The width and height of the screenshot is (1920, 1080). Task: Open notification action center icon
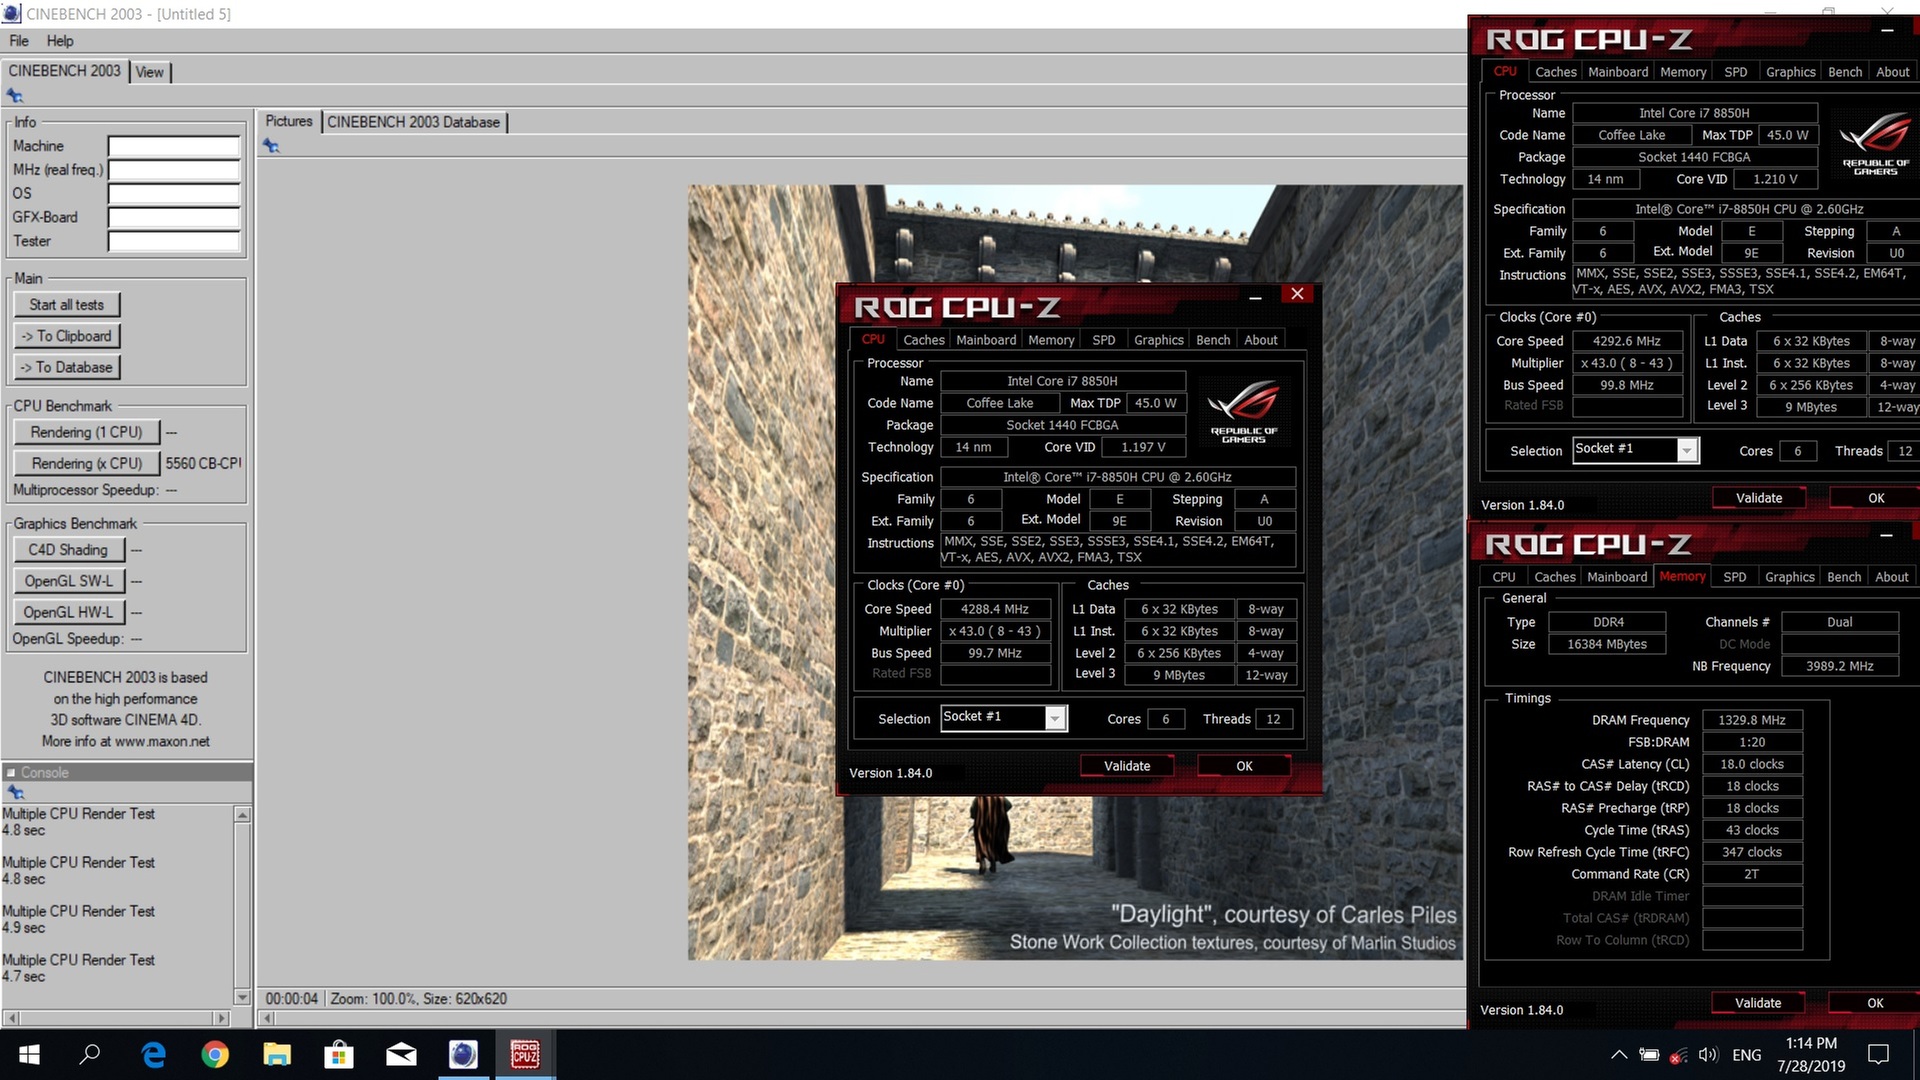pyautogui.click(x=1878, y=1054)
